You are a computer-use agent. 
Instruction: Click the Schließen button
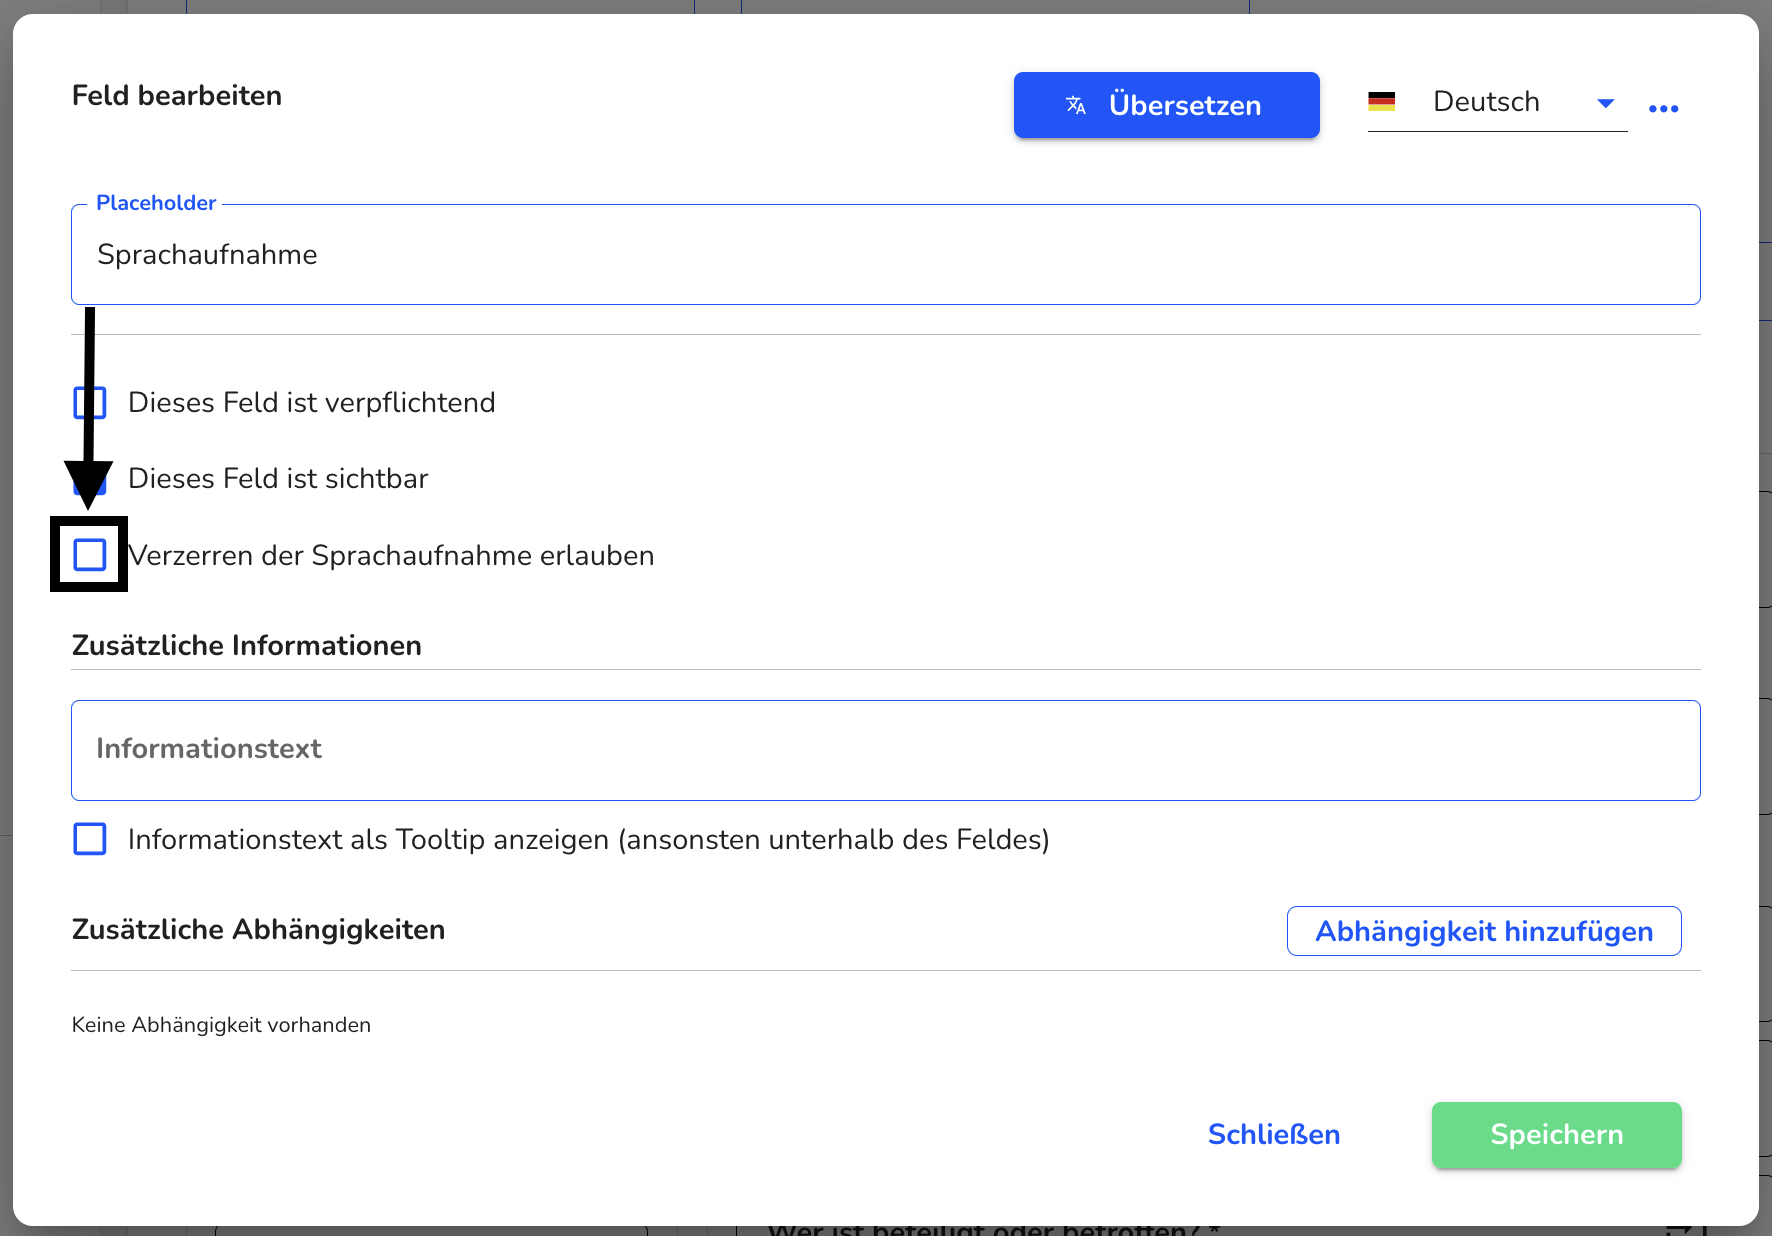(x=1274, y=1134)
